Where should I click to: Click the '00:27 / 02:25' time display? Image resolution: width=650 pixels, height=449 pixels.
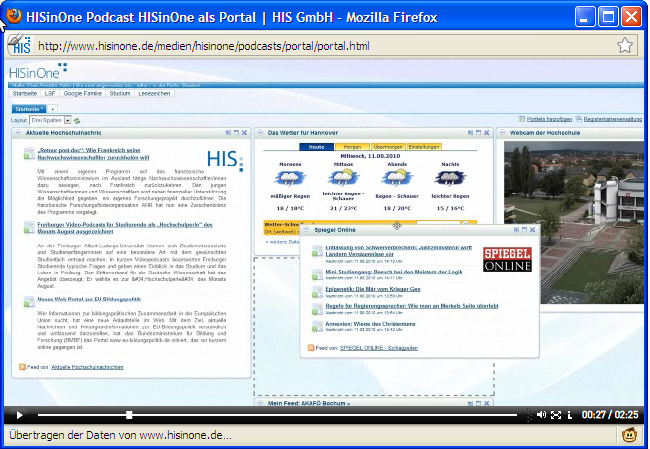pyautogui.click(x=609, y=415)
